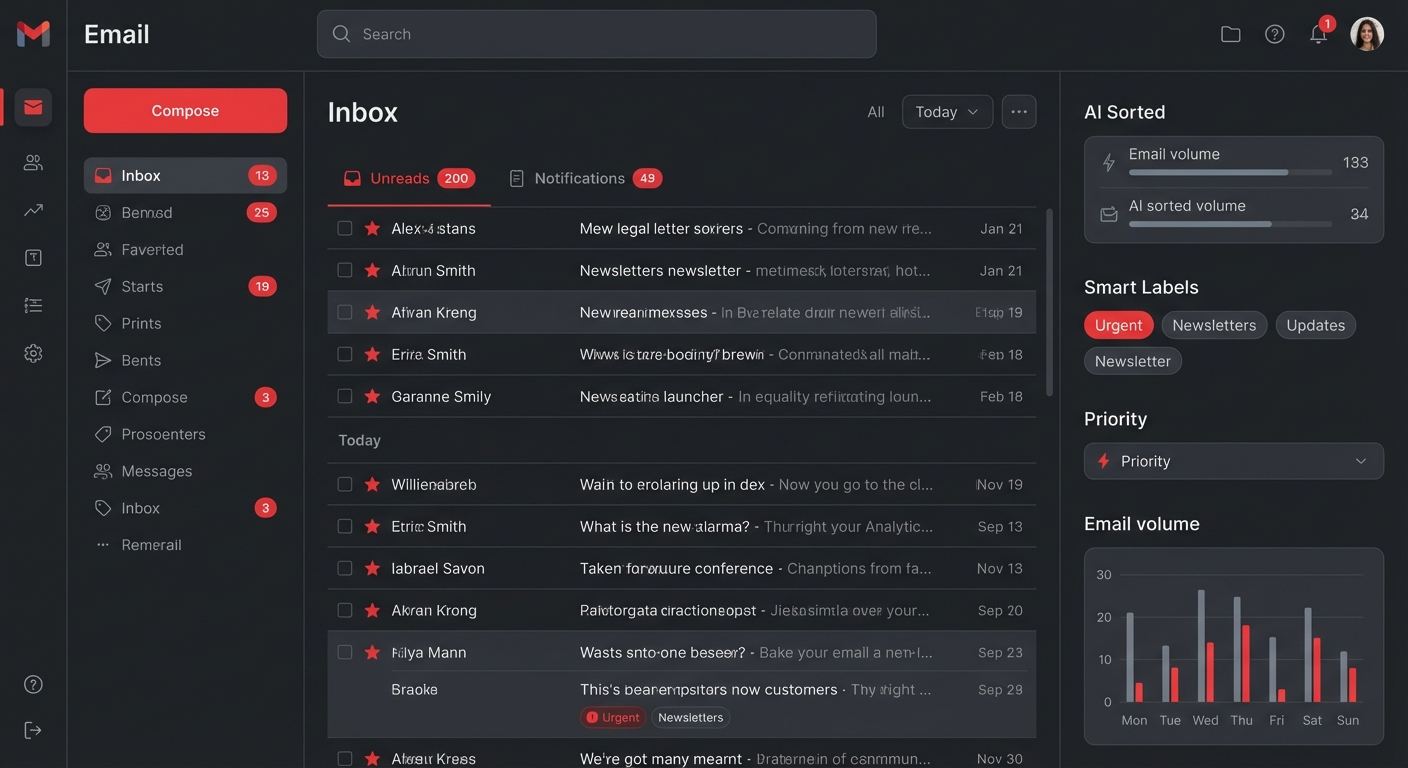
Task: Select the Urgent smart label
Action: (x=1118, y=325)
